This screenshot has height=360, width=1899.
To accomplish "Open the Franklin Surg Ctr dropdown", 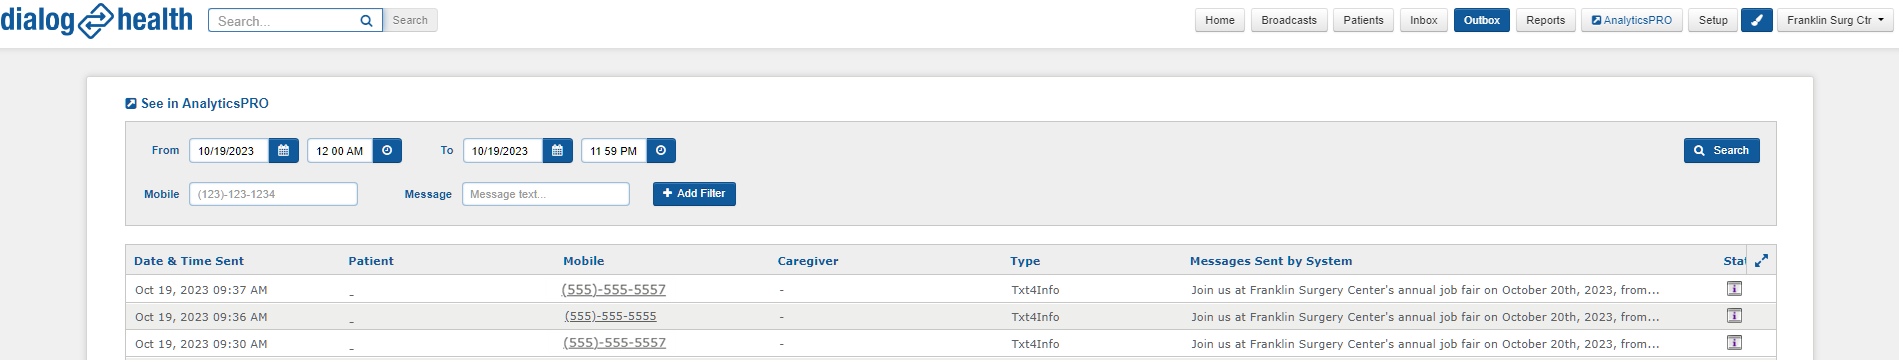I will (1835, 20).
